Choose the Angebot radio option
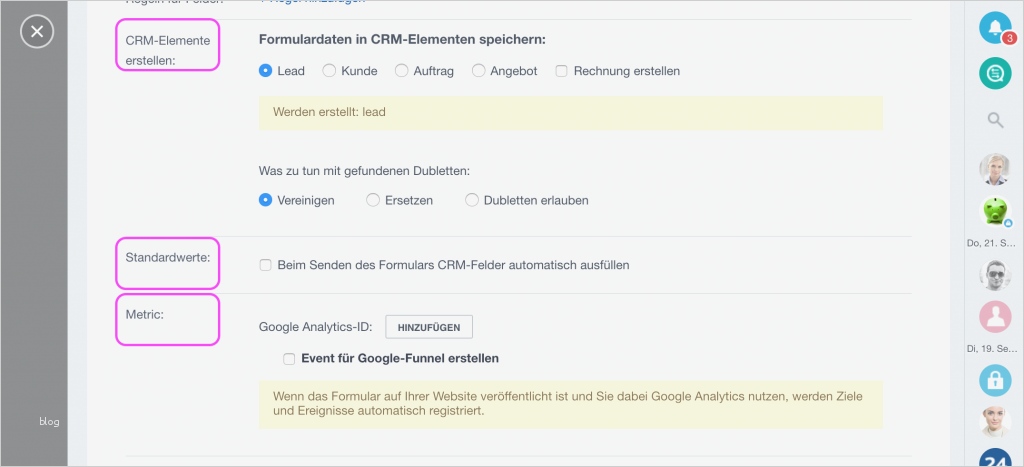Viewport: 1024px width, 467px height. tap(479, 71)
